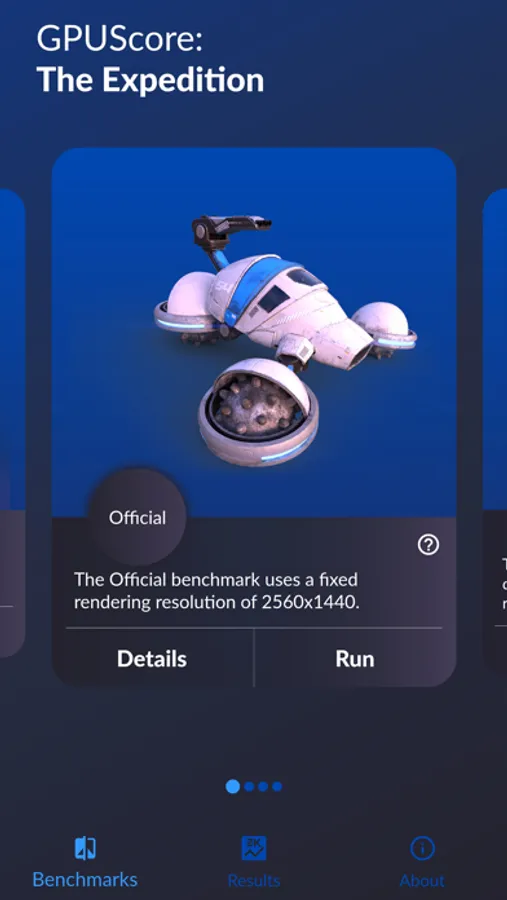This screenshot has width=507, height=900.
Task: Select the first active page indicator dot
Action: pos(233,786)
